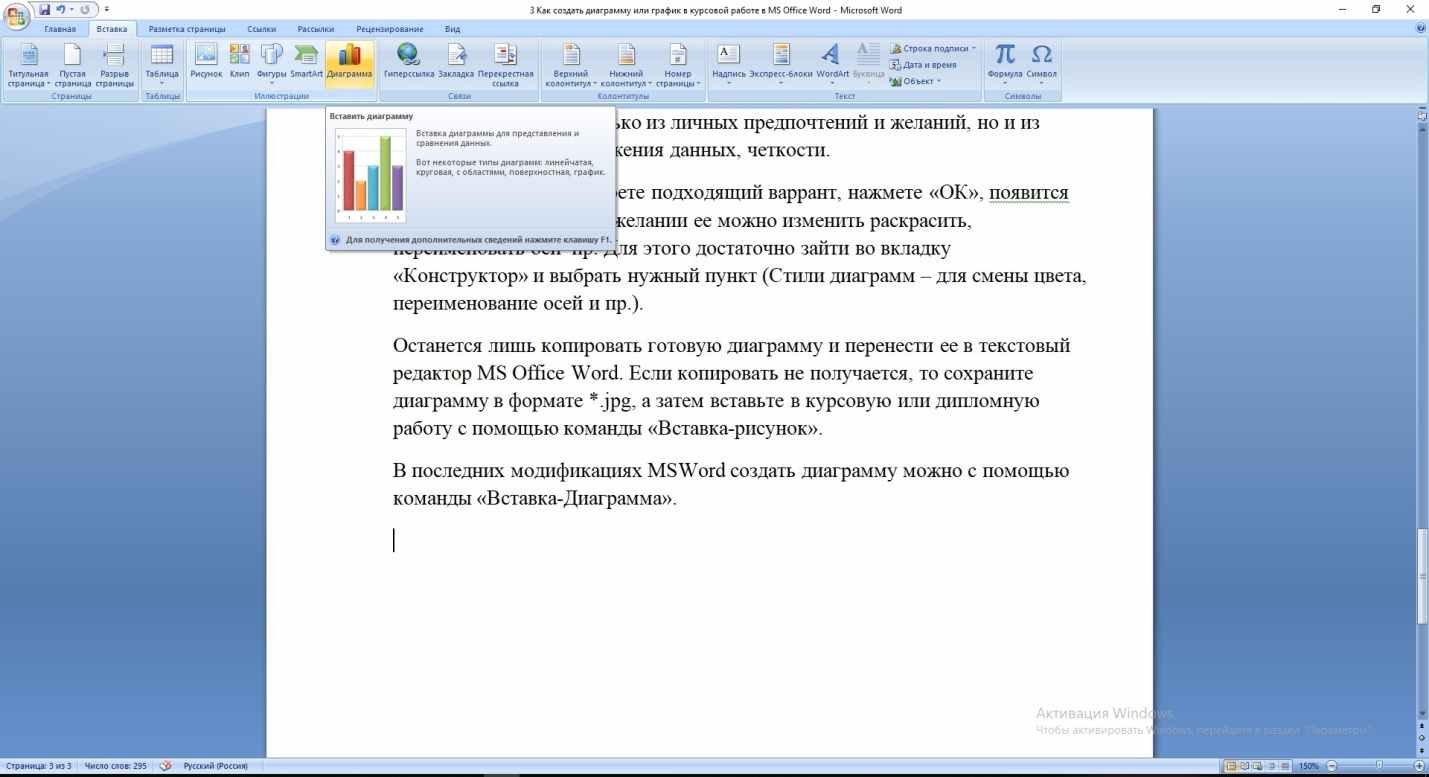1429x777 pixels.
Task: Open the Ссылки ribbon tab
Action: [x=261, y=29]
